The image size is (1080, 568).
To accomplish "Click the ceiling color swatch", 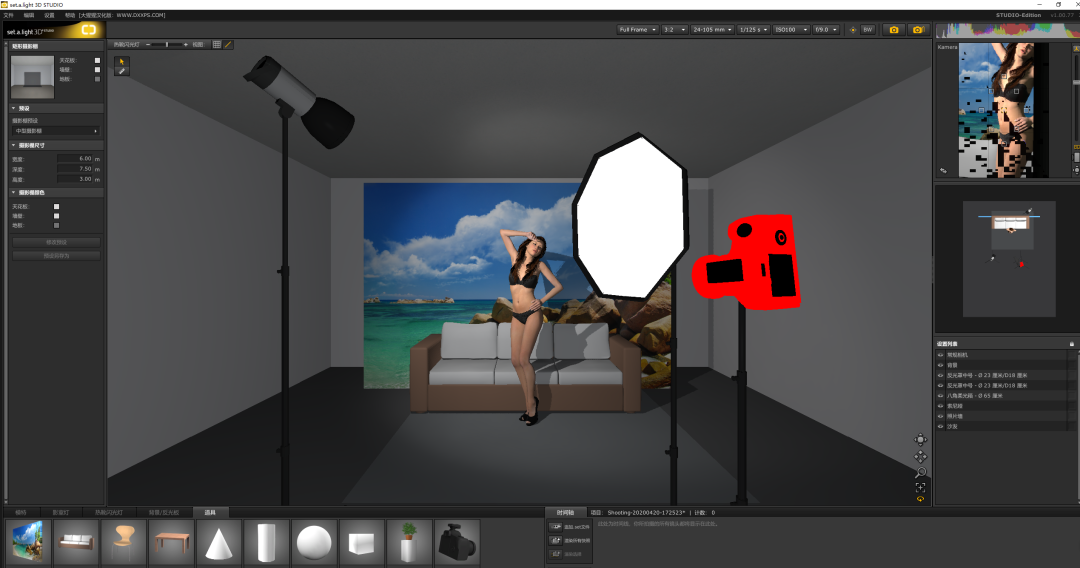I will click(x=56, y=207).
